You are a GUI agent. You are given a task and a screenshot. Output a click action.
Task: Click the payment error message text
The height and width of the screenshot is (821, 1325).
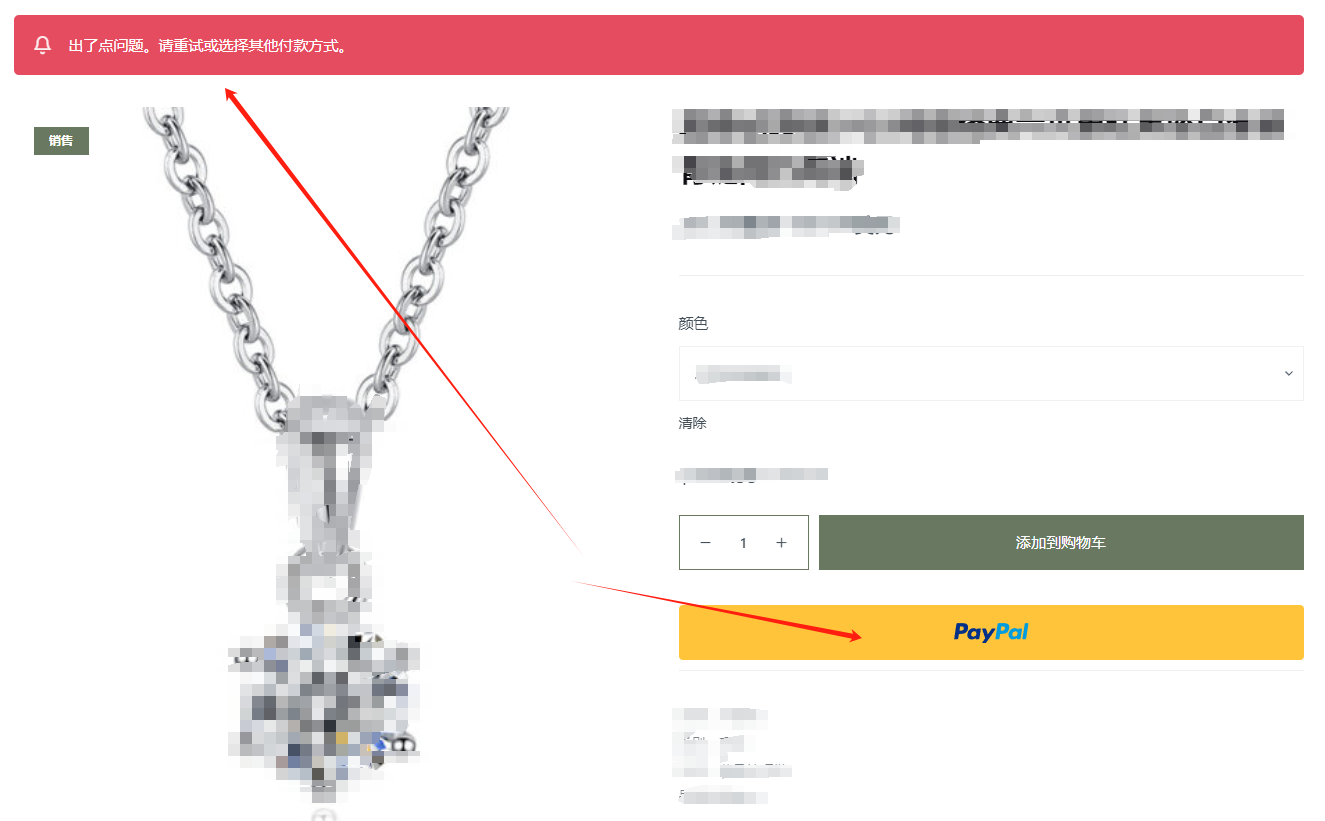pos(208,46)
